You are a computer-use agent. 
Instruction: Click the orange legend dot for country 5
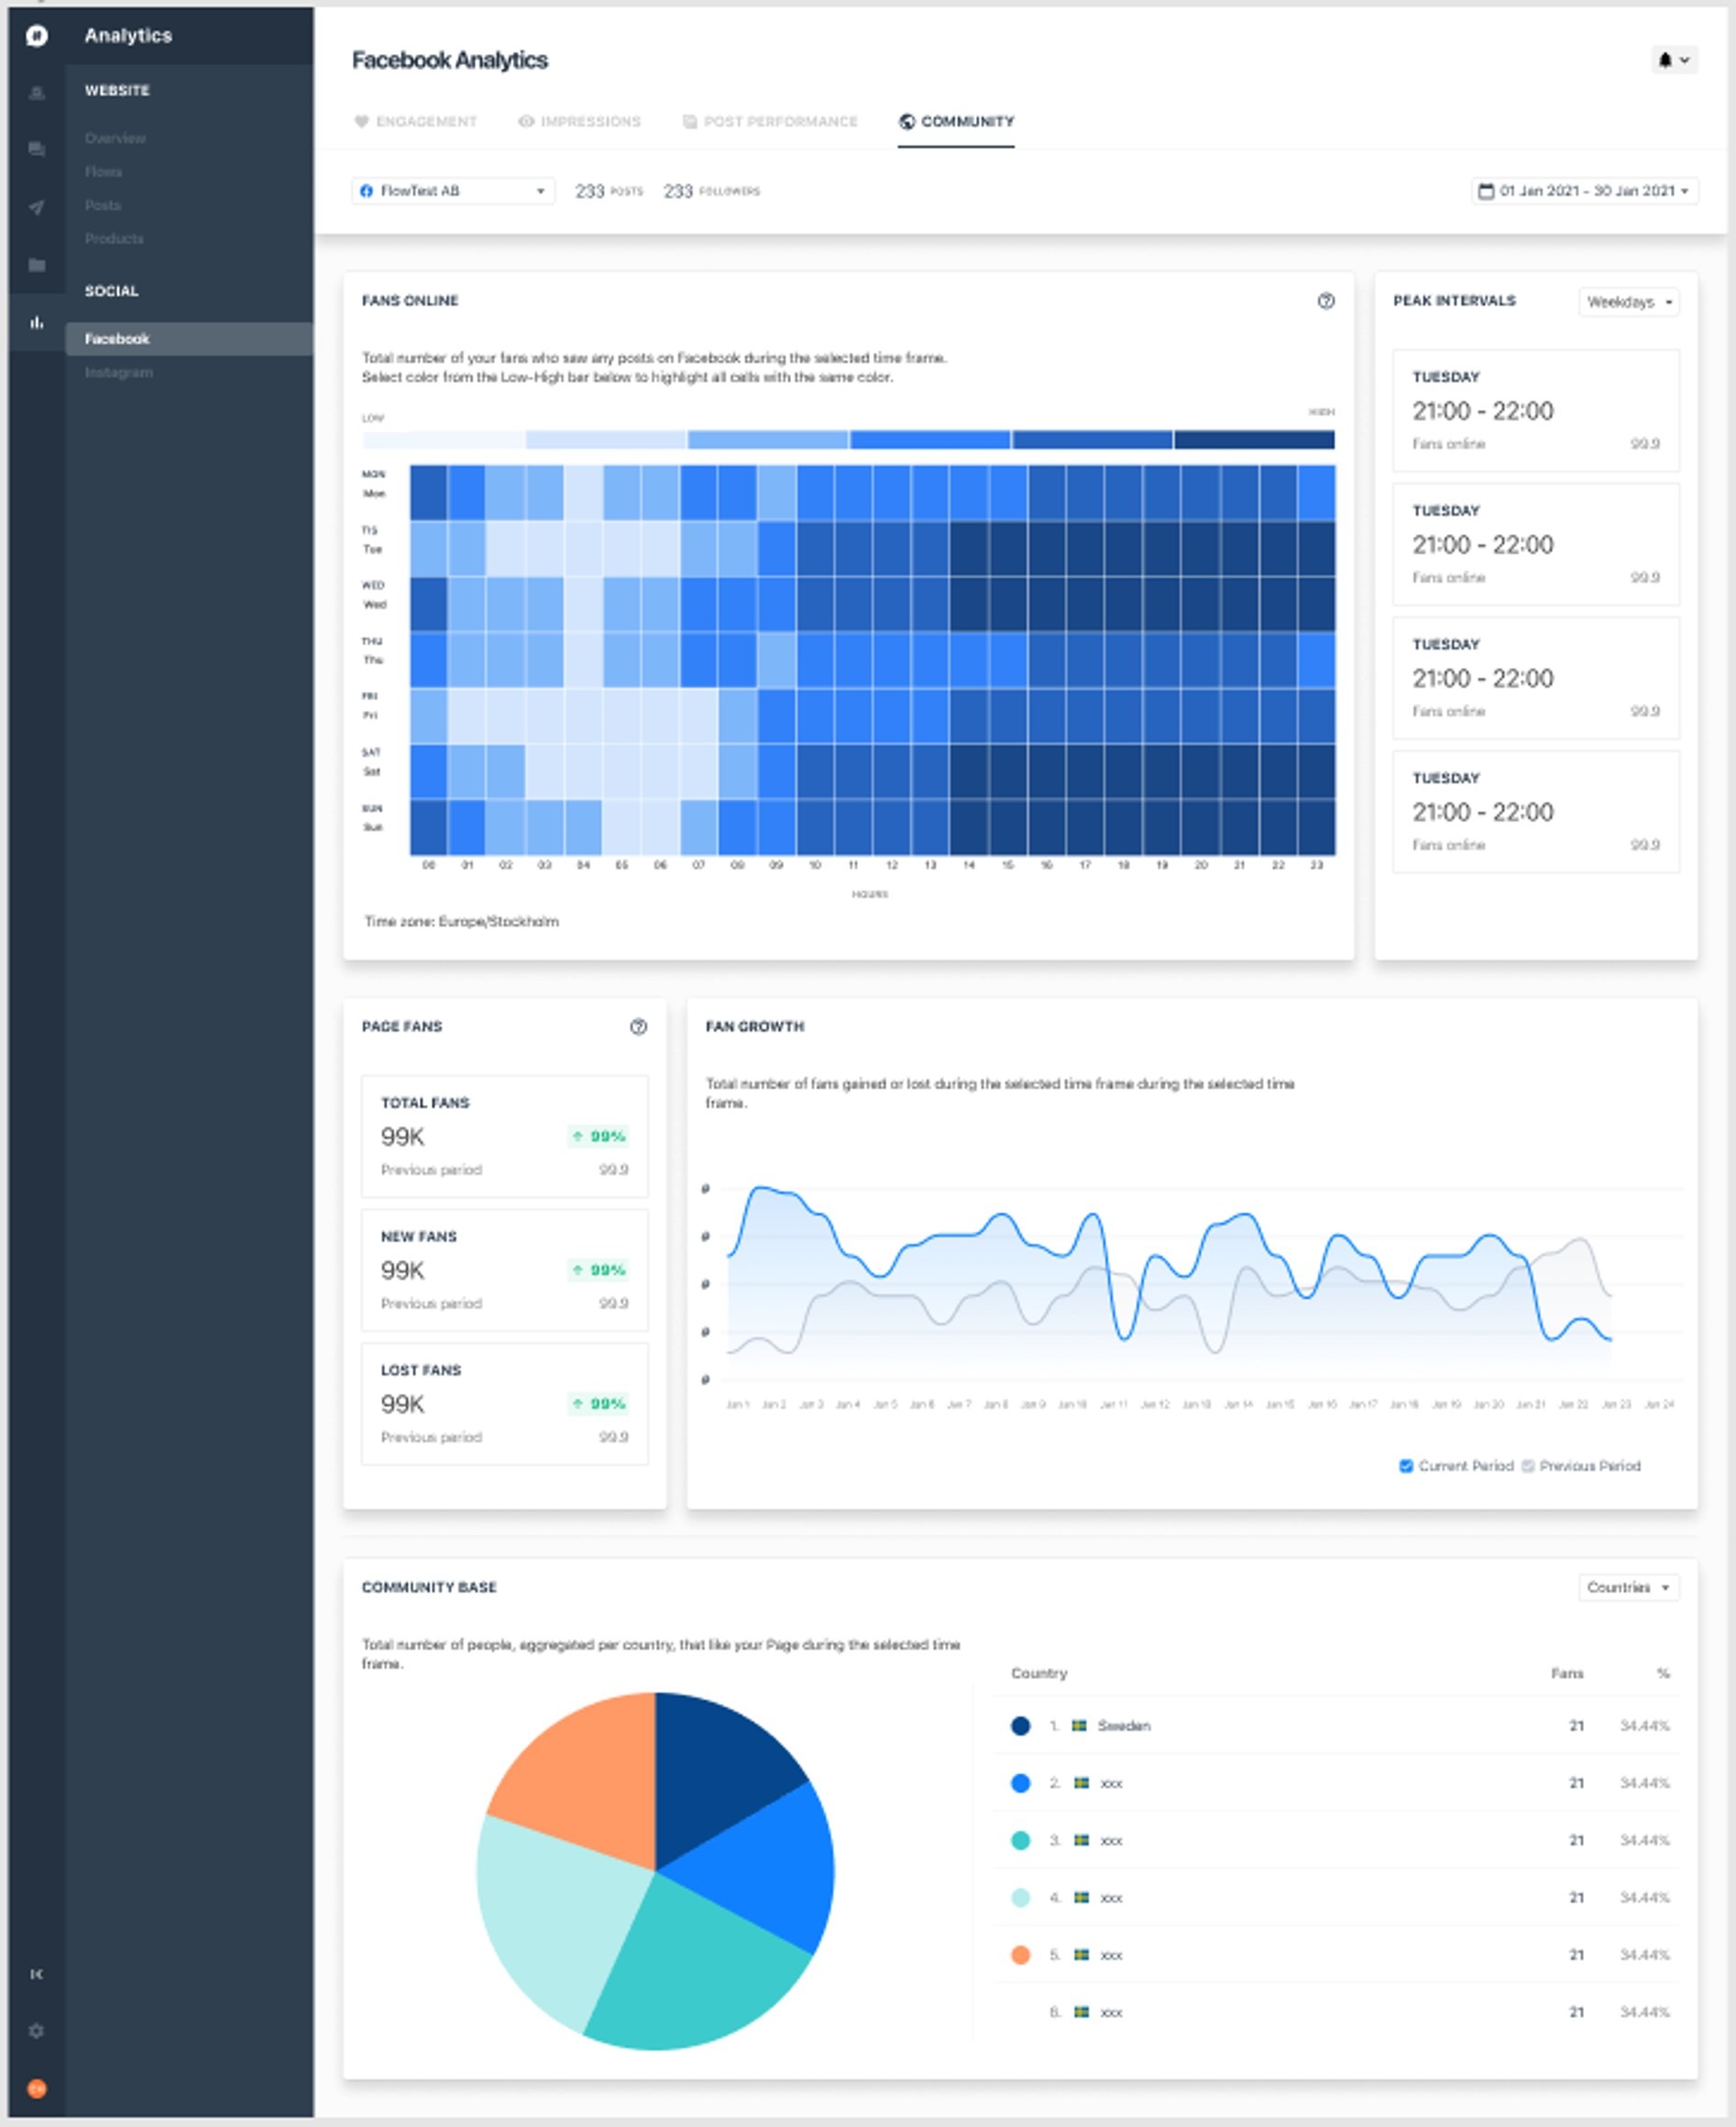(1020, 1955)
